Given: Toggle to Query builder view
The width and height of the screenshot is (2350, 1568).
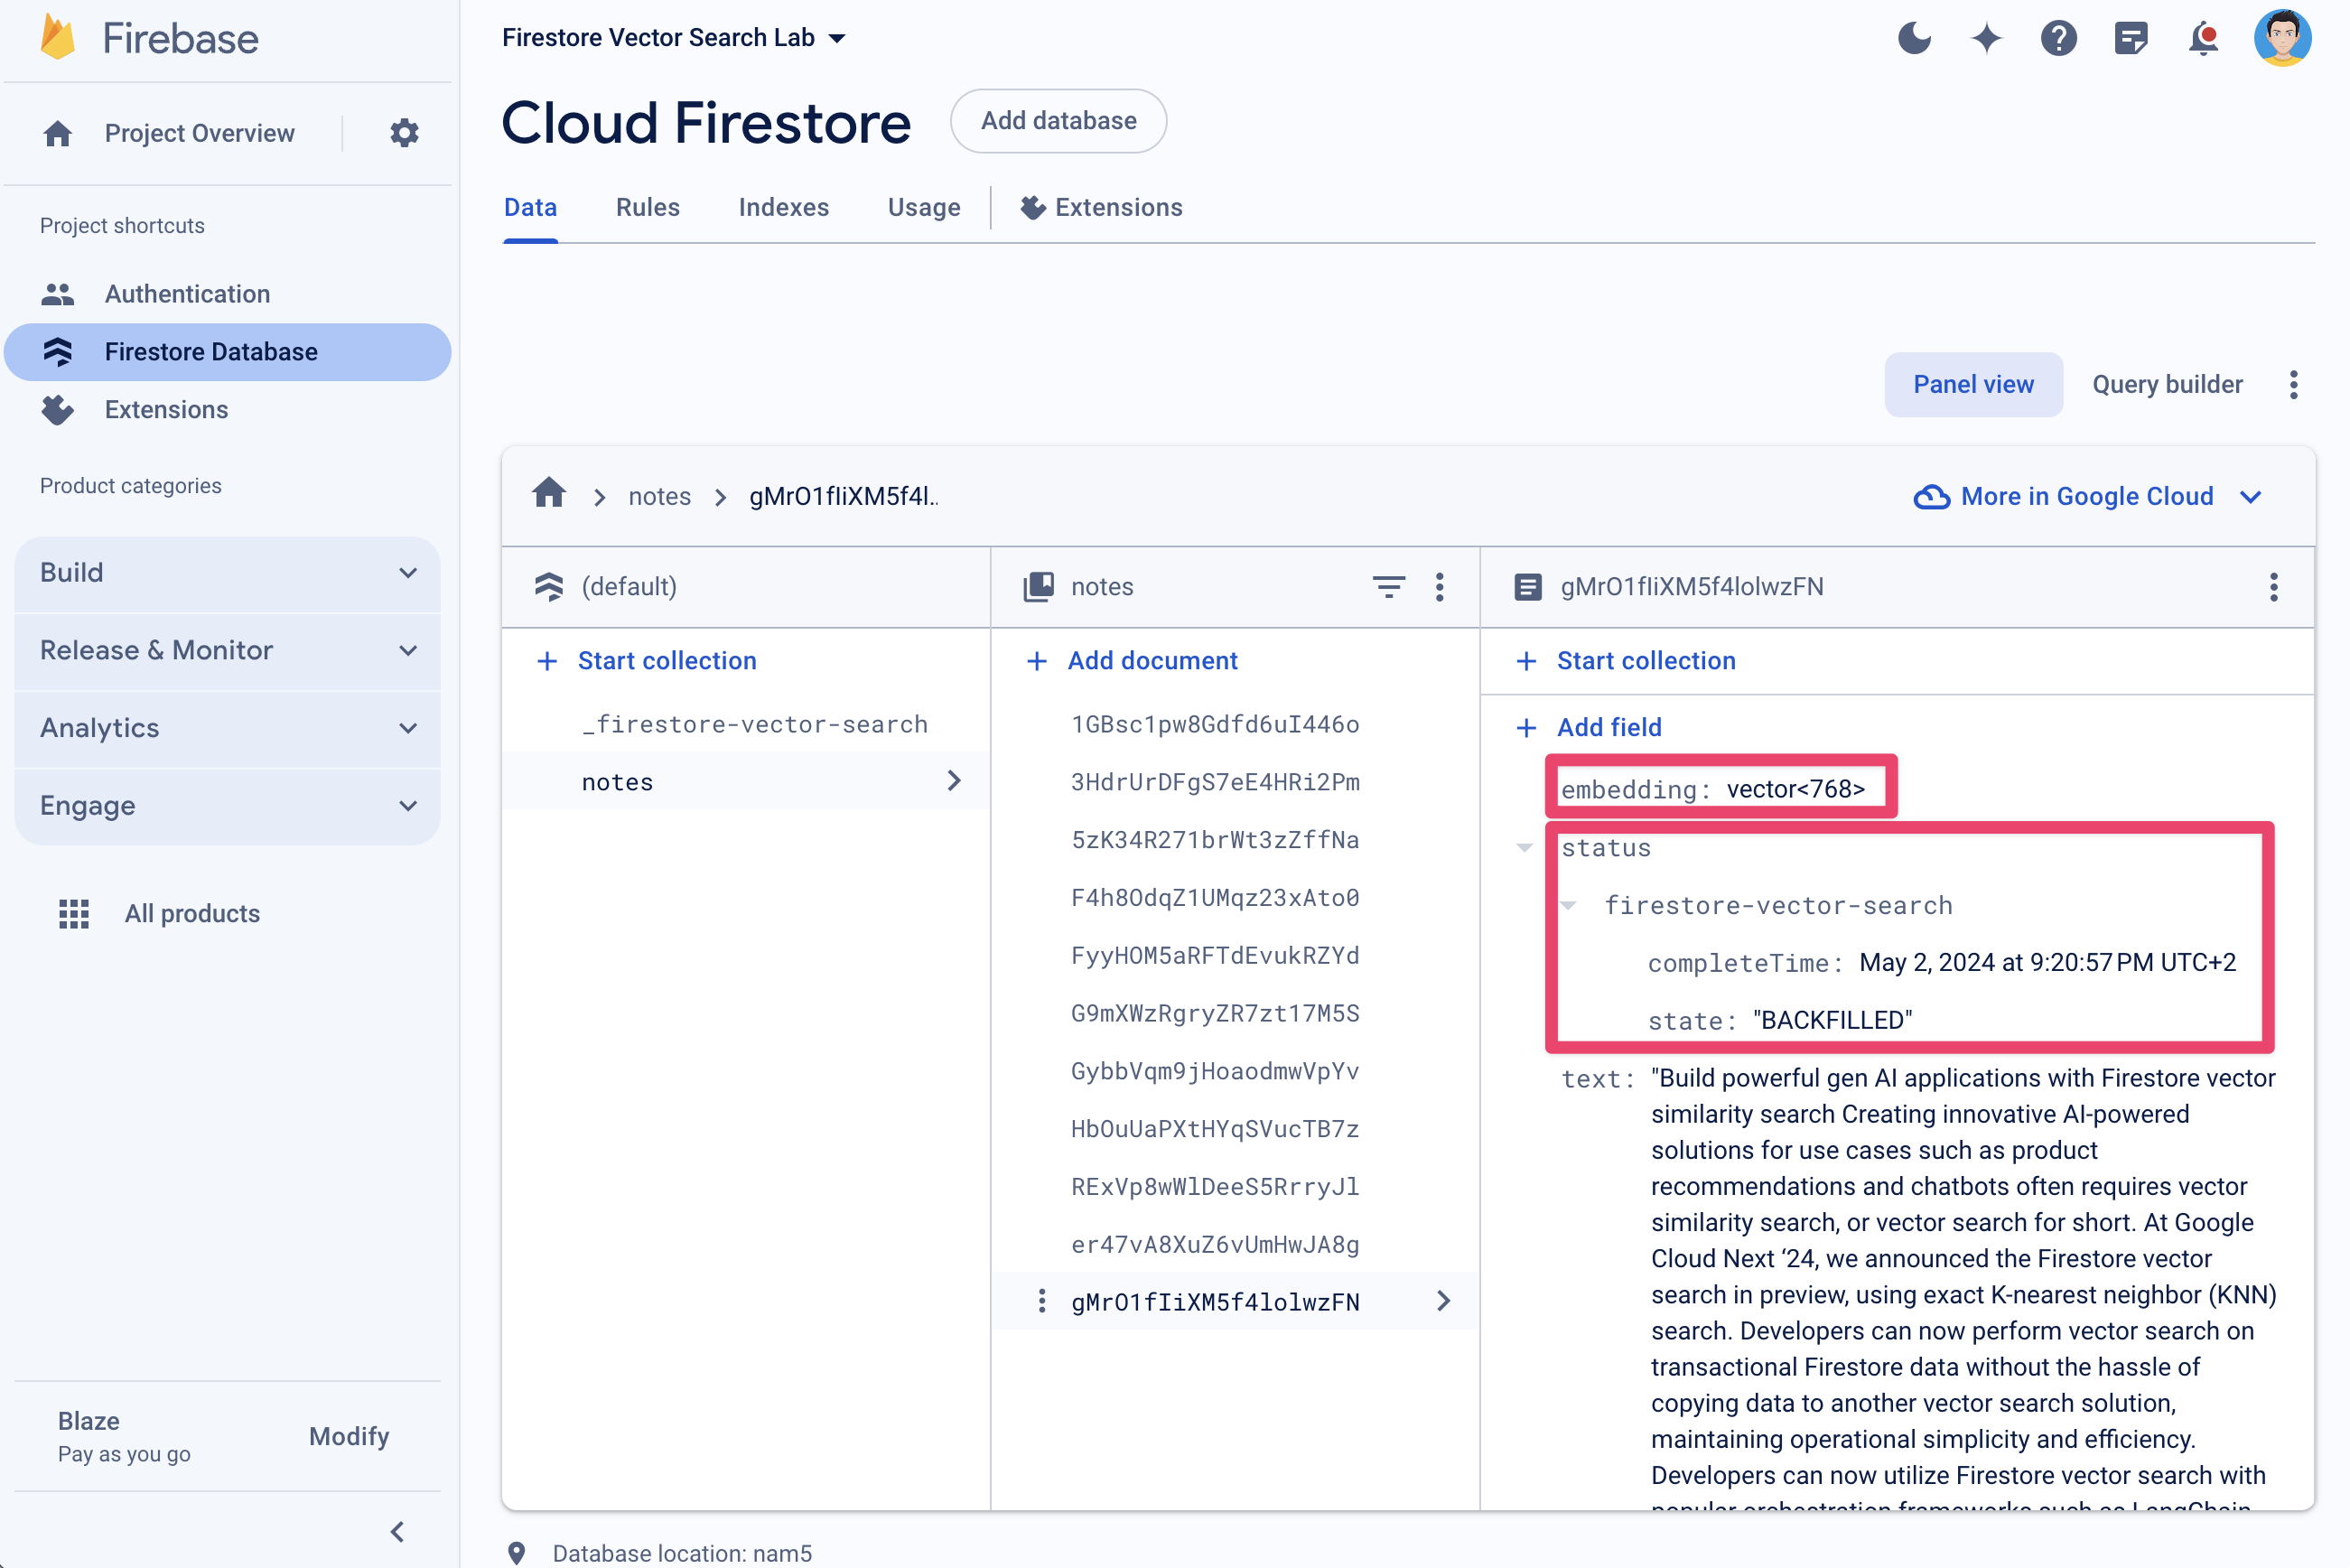Looking at the screenshot, I should tap(2165, 385).
